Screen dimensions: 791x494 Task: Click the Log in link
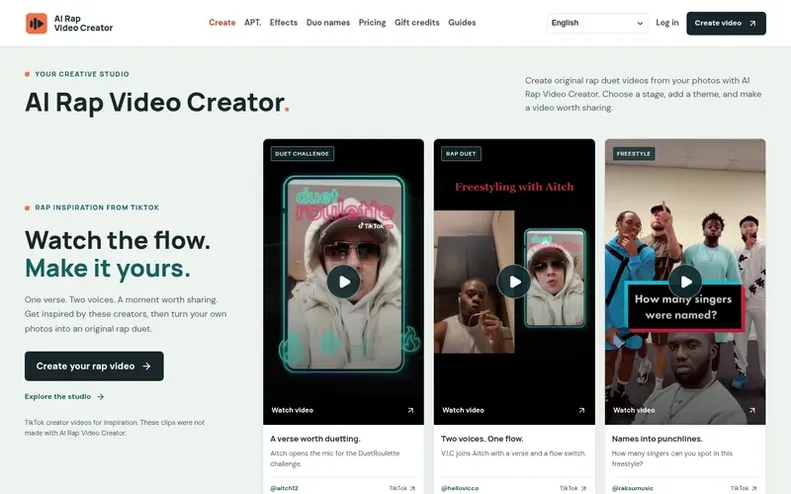tap(667, 23)
